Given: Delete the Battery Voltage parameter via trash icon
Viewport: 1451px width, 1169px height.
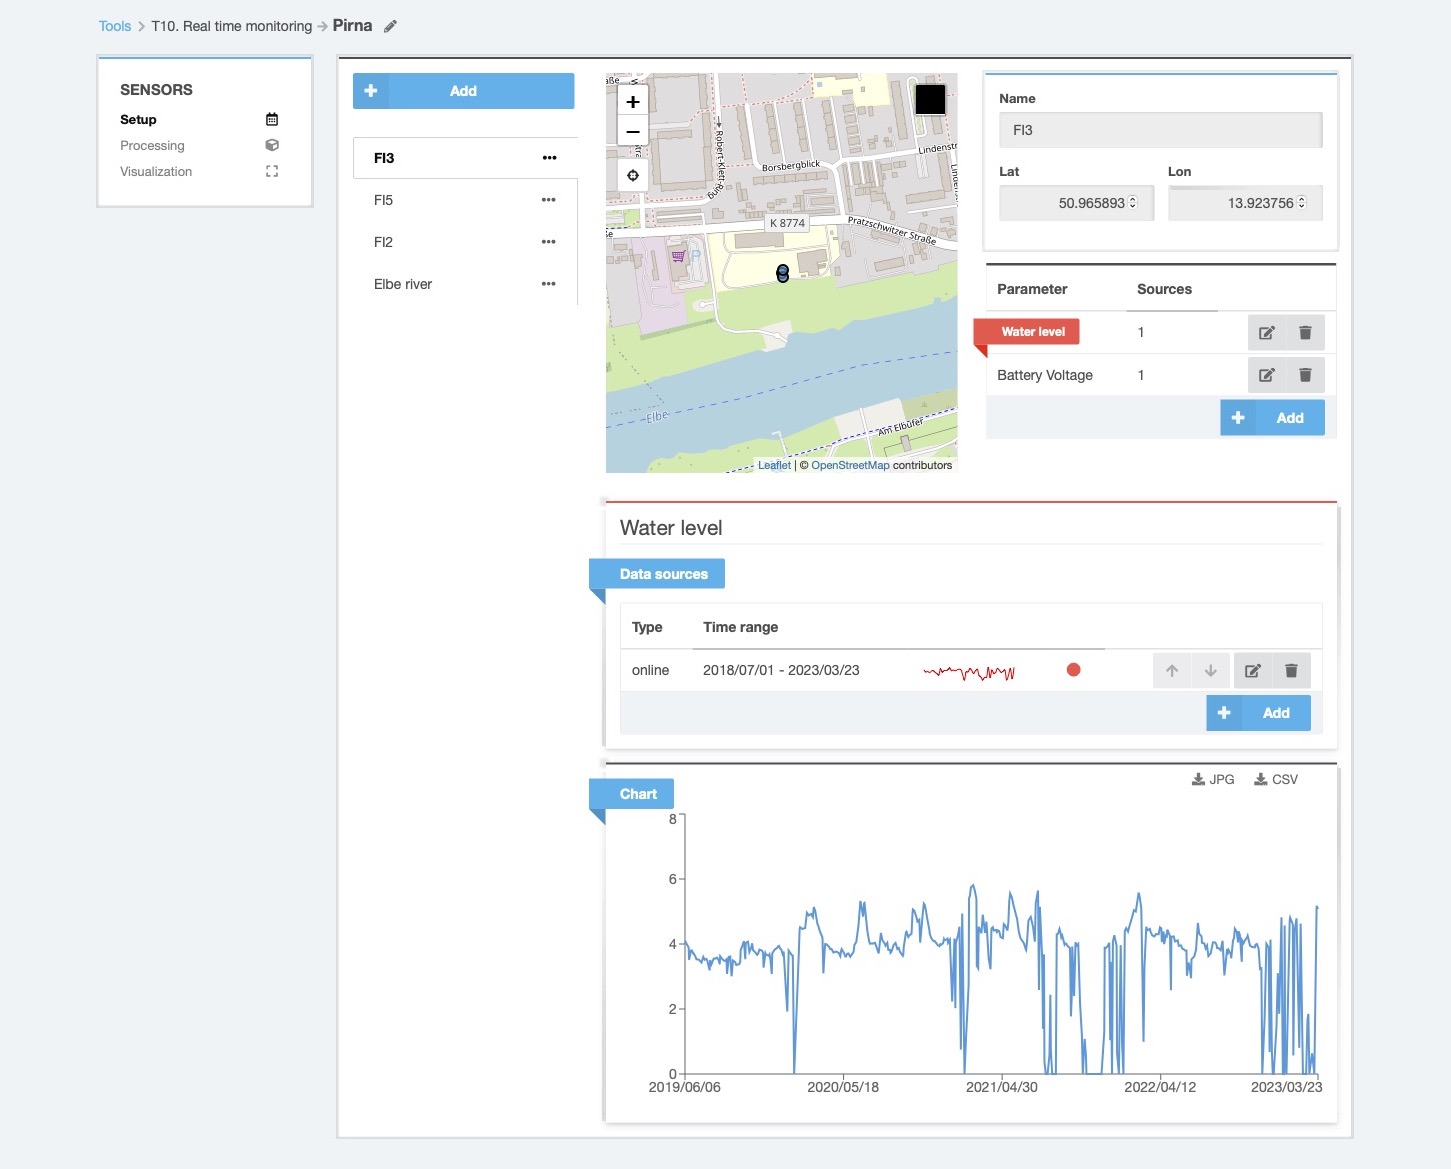Looking at the screenshot, I should point(1305,375).
